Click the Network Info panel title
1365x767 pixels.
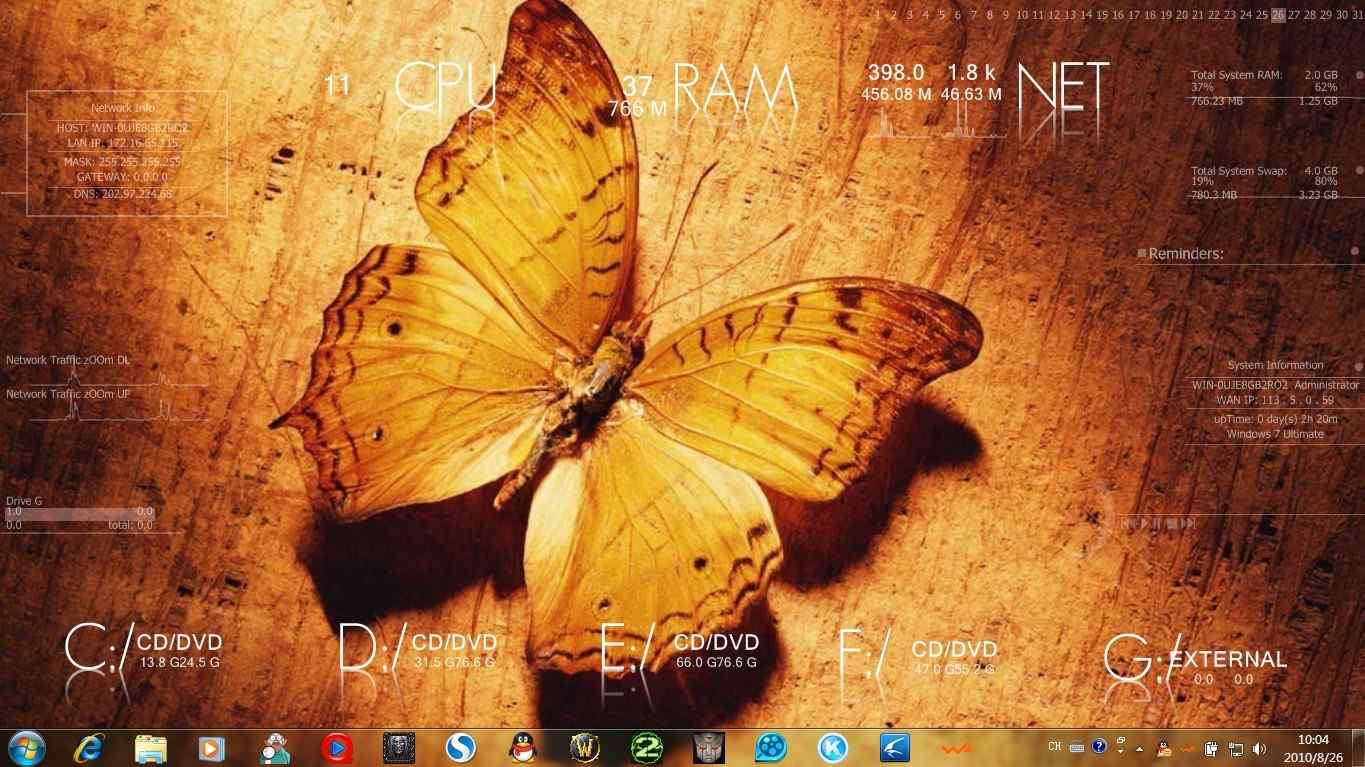123,108
